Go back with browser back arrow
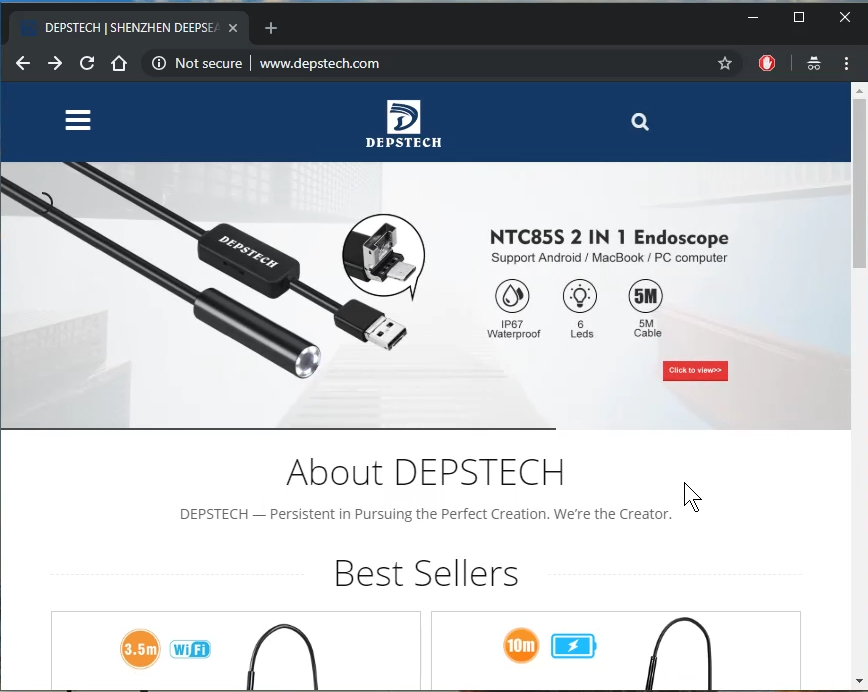Image resolution: width=868 pixels, height=692 pixels. click(23, 63)
